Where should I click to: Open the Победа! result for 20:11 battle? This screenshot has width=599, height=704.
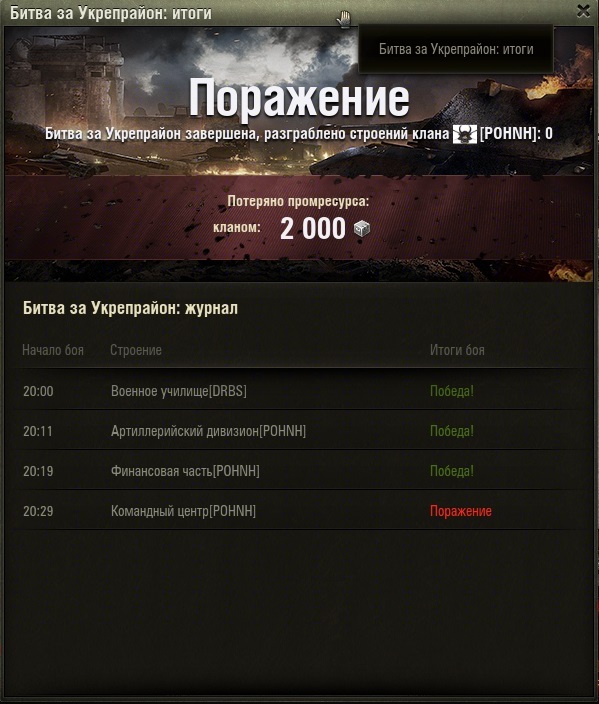coord(452,431)
